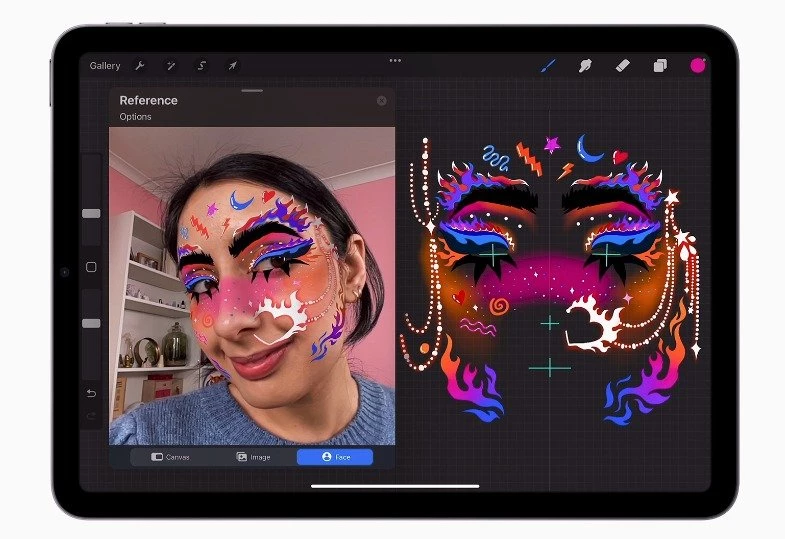Select the Face reference tab
This screenshot has width=785, height=539.
point(334,457)
